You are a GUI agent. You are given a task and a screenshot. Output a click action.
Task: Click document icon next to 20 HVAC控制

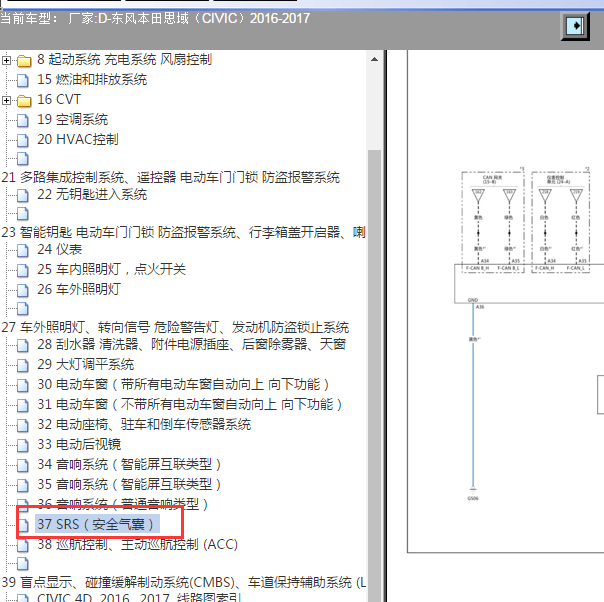tap(23, 141)
